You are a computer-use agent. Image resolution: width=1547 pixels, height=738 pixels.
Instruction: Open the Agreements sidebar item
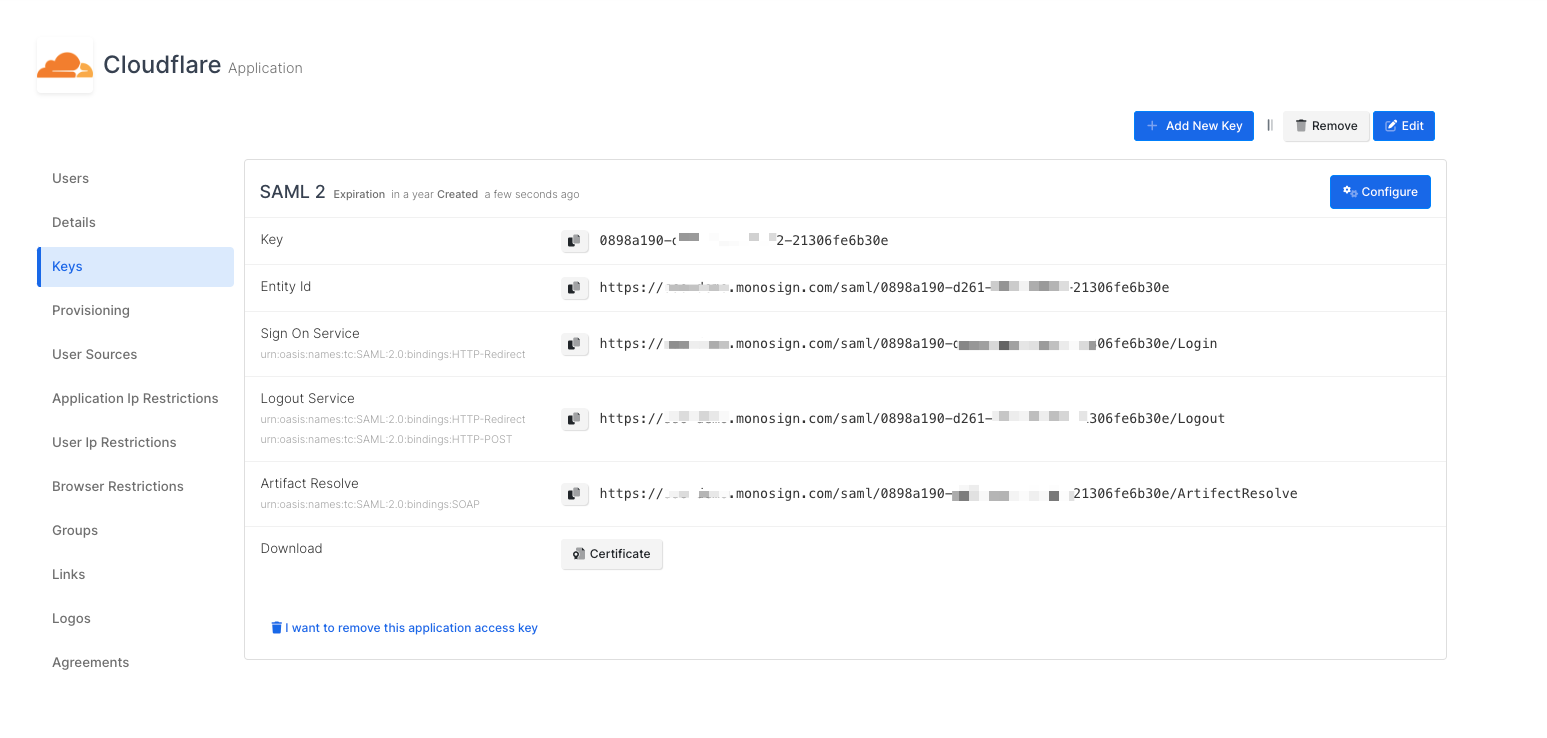(x=91, y=663)
